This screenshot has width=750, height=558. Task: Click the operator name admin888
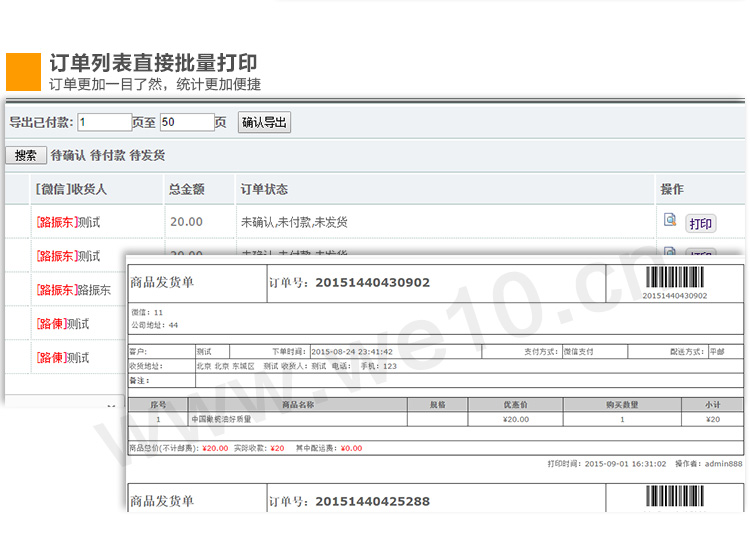tap(724, 464)
